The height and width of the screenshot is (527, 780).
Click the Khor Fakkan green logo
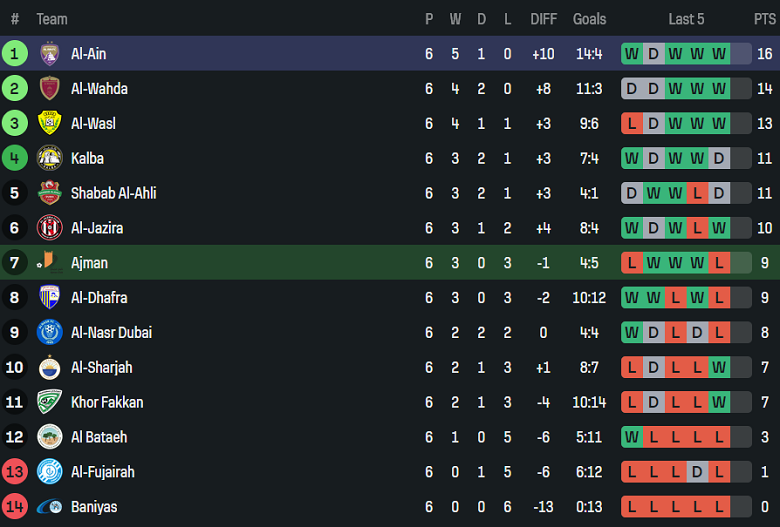pos(49,402)
